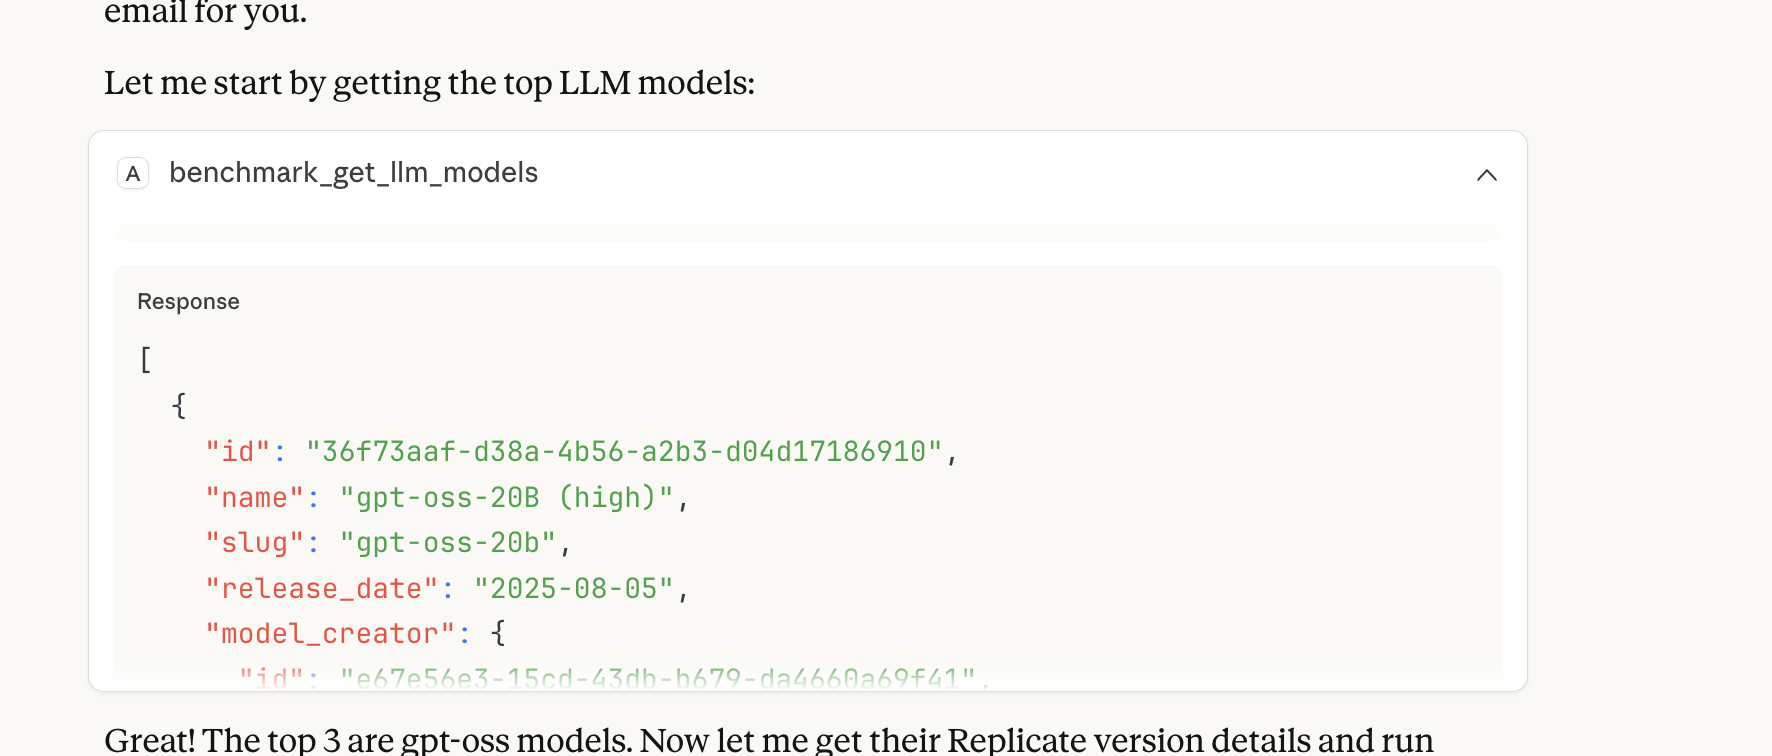Screen dimensions: 1772x756
Task: Click the benchmark_get_llm_models tool title
Action: click(353, 173)
